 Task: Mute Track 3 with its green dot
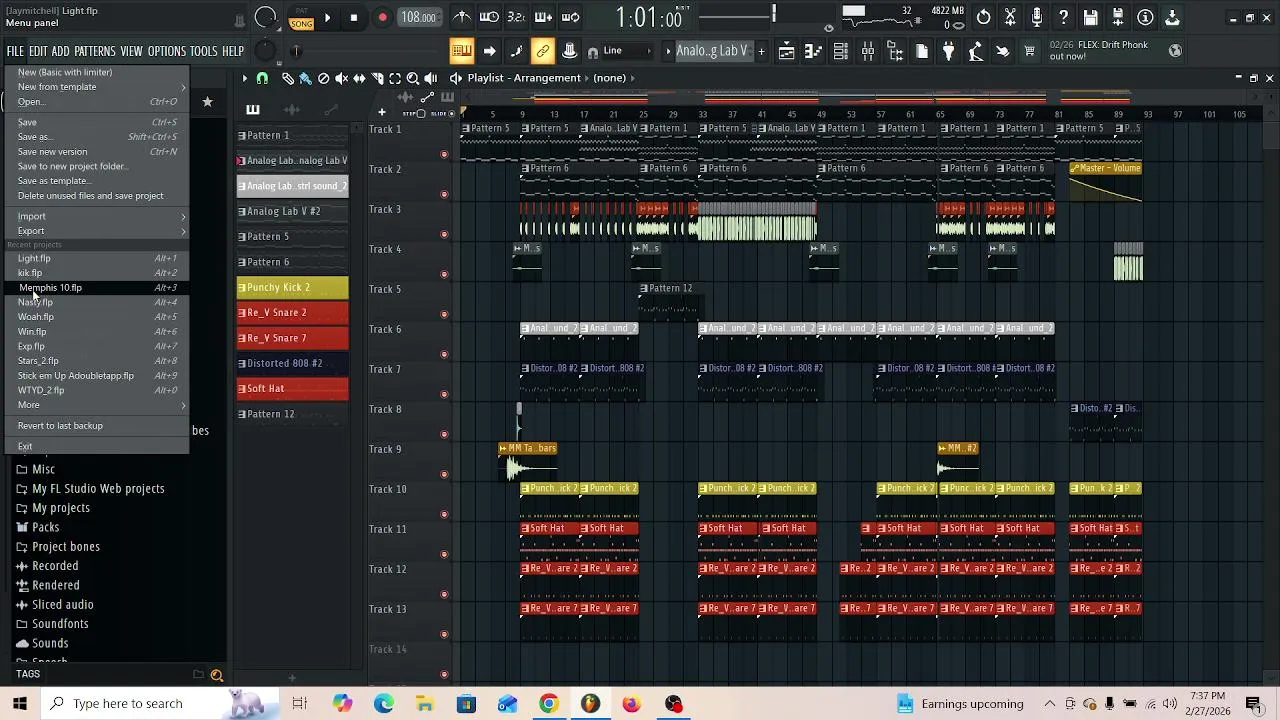(x=444, y=234)
